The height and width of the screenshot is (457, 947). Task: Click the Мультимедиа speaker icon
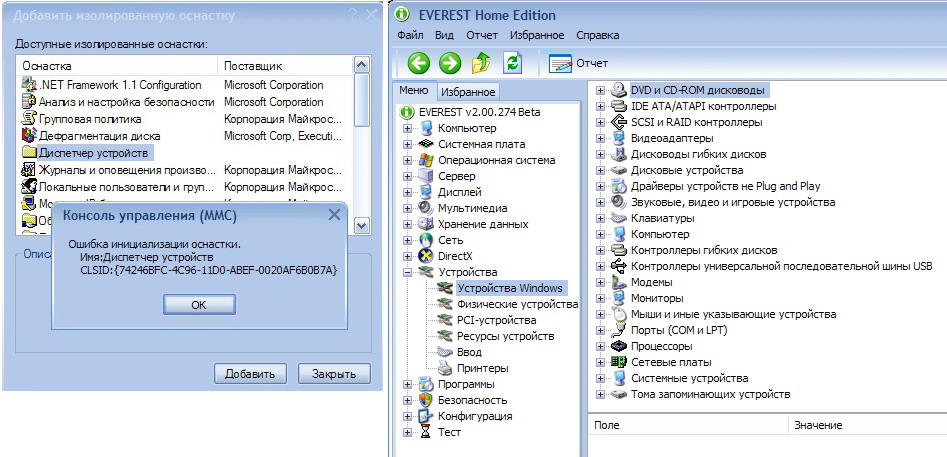(426, 208)
